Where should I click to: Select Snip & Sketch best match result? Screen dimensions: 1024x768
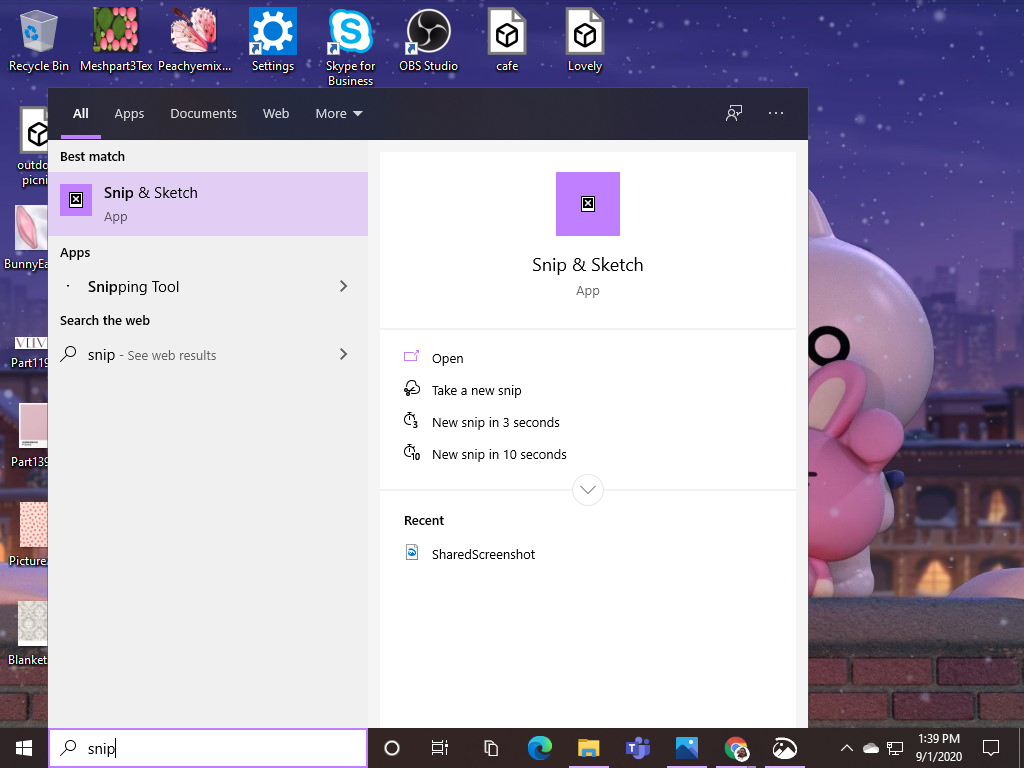[208, 204]
